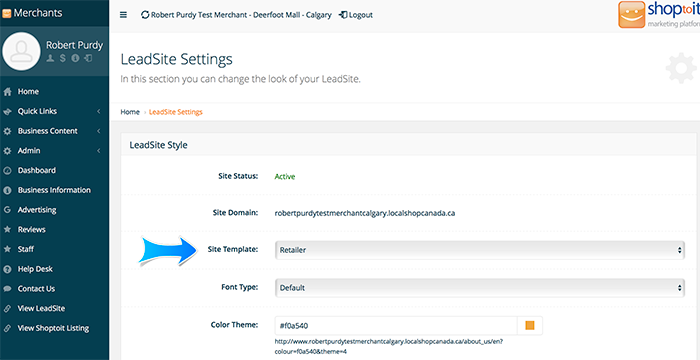Open the Site Template dropdown

[x=479, y=250]
